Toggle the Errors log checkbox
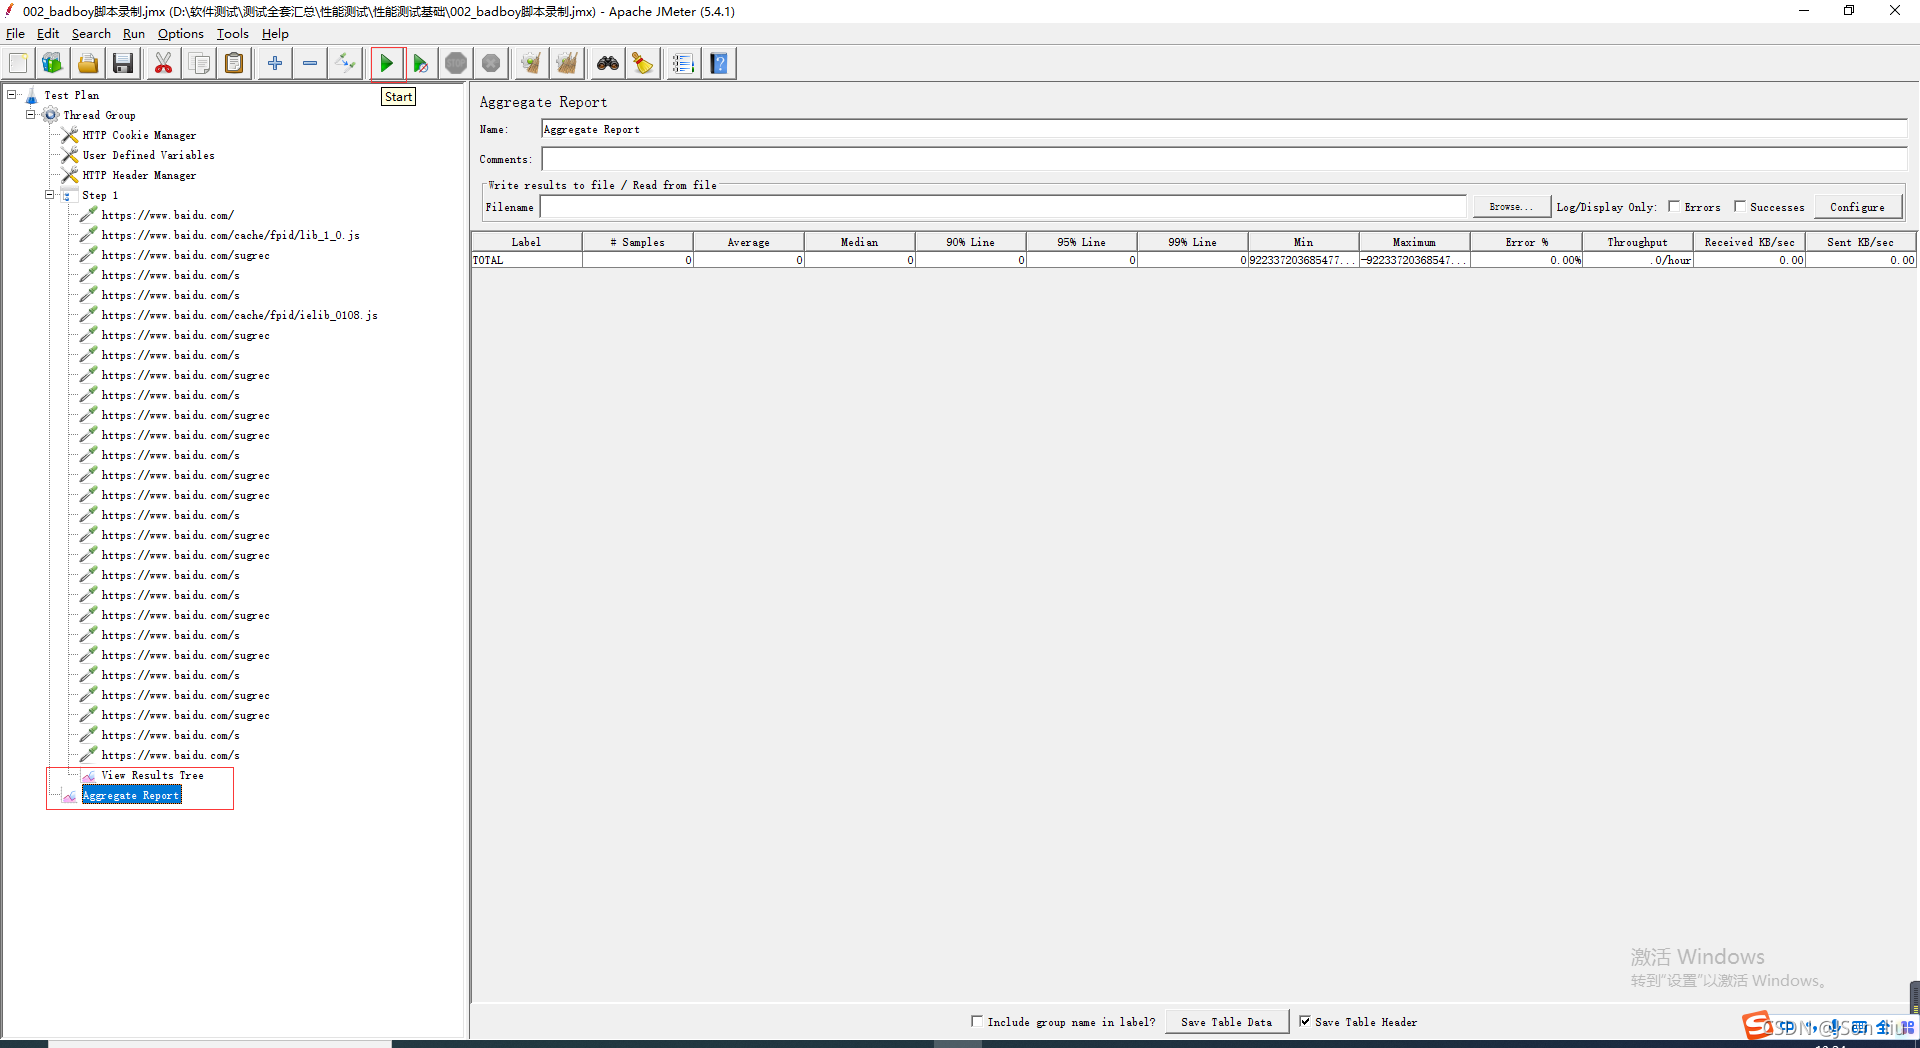 point(1674,207)
